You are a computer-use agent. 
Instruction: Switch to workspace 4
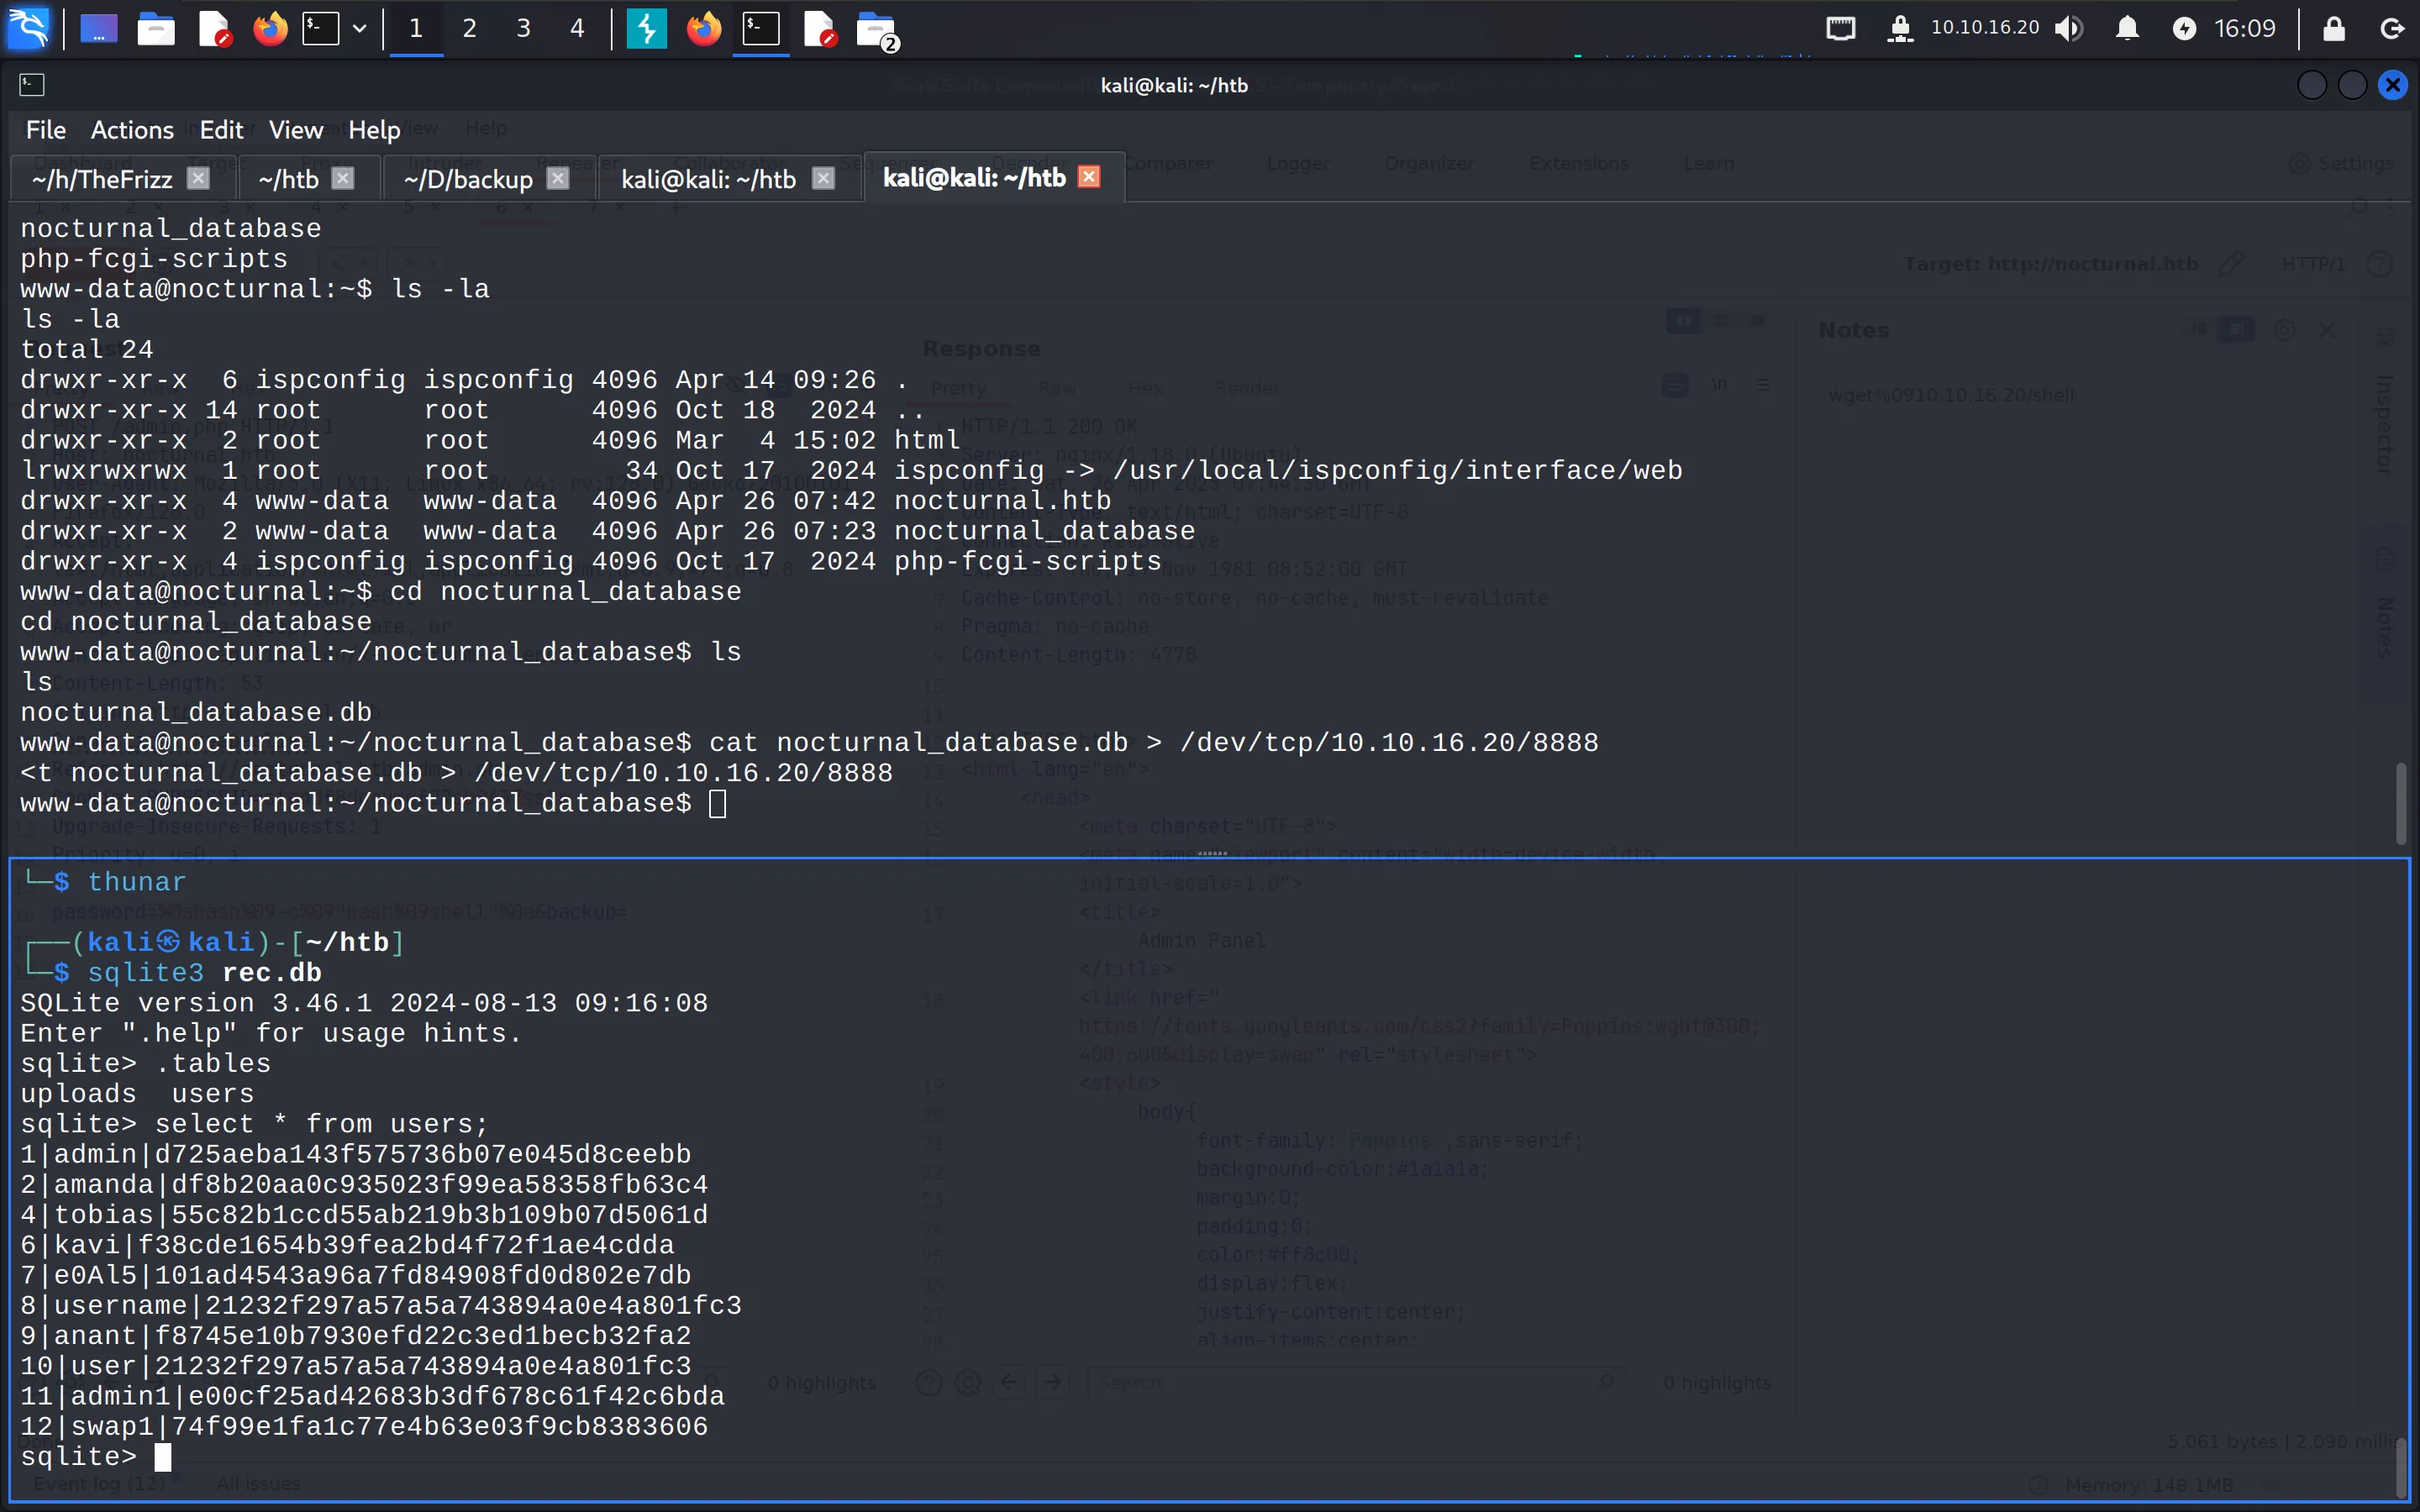pyautogui.click(x=577, y=28)
